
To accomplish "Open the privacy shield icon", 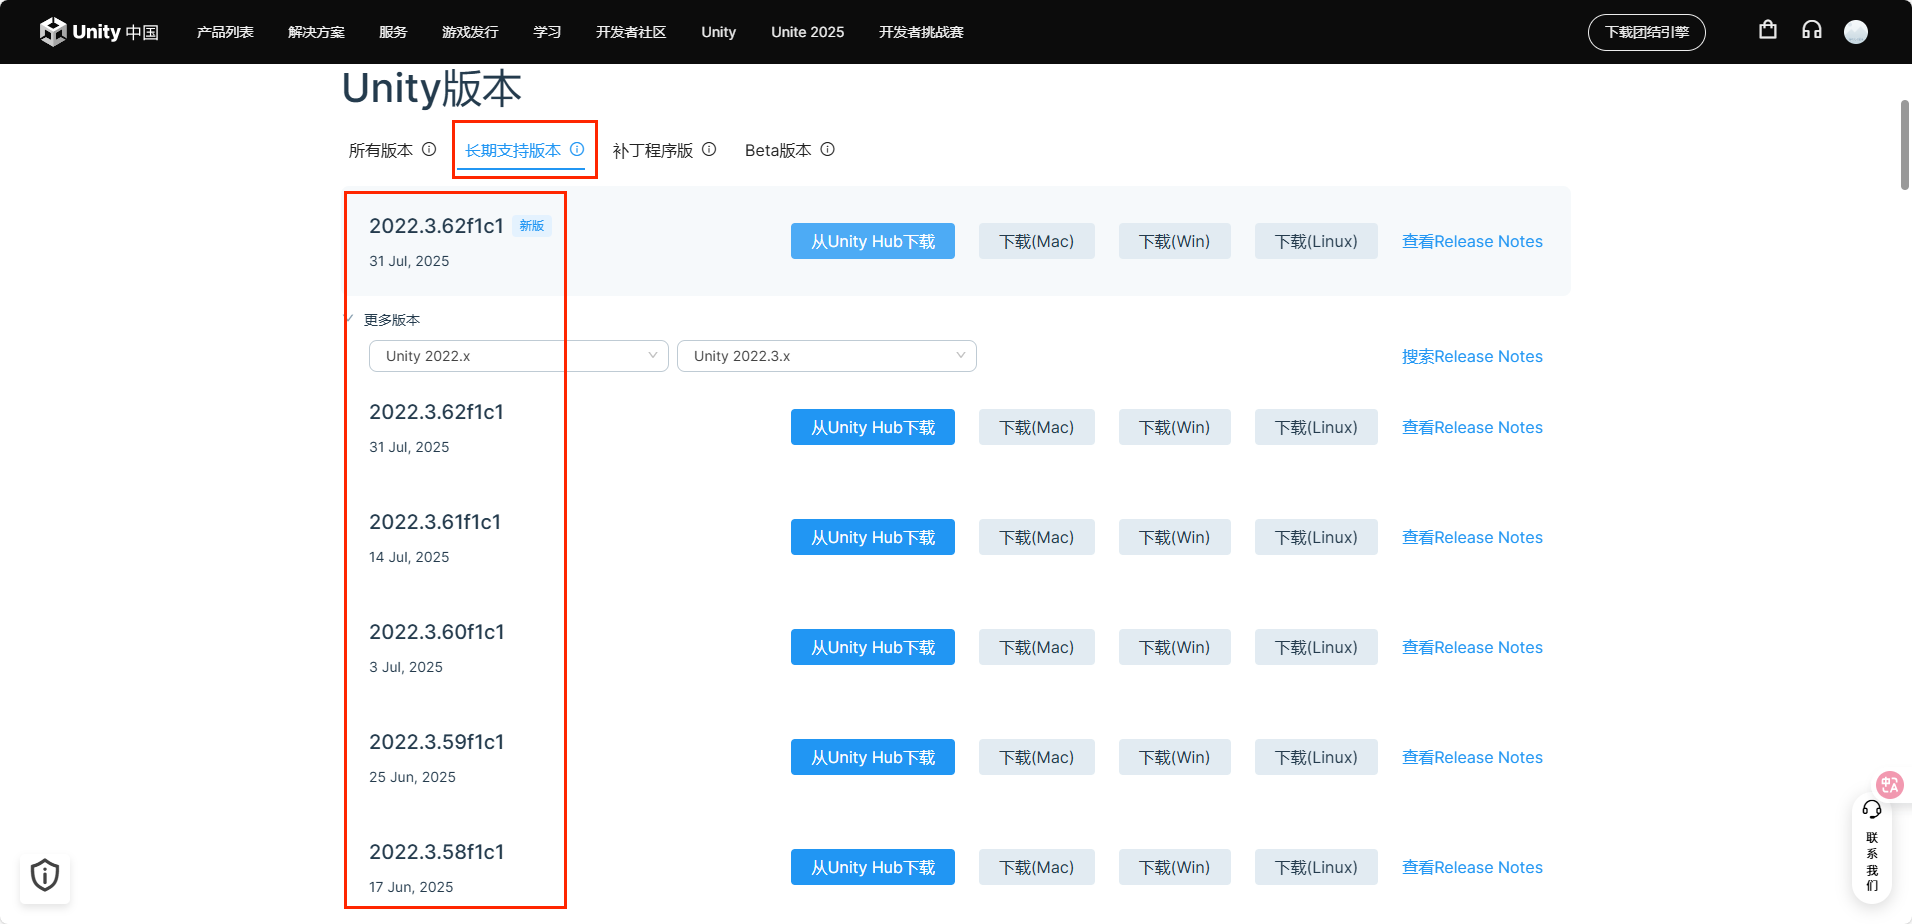I will 45,875.
